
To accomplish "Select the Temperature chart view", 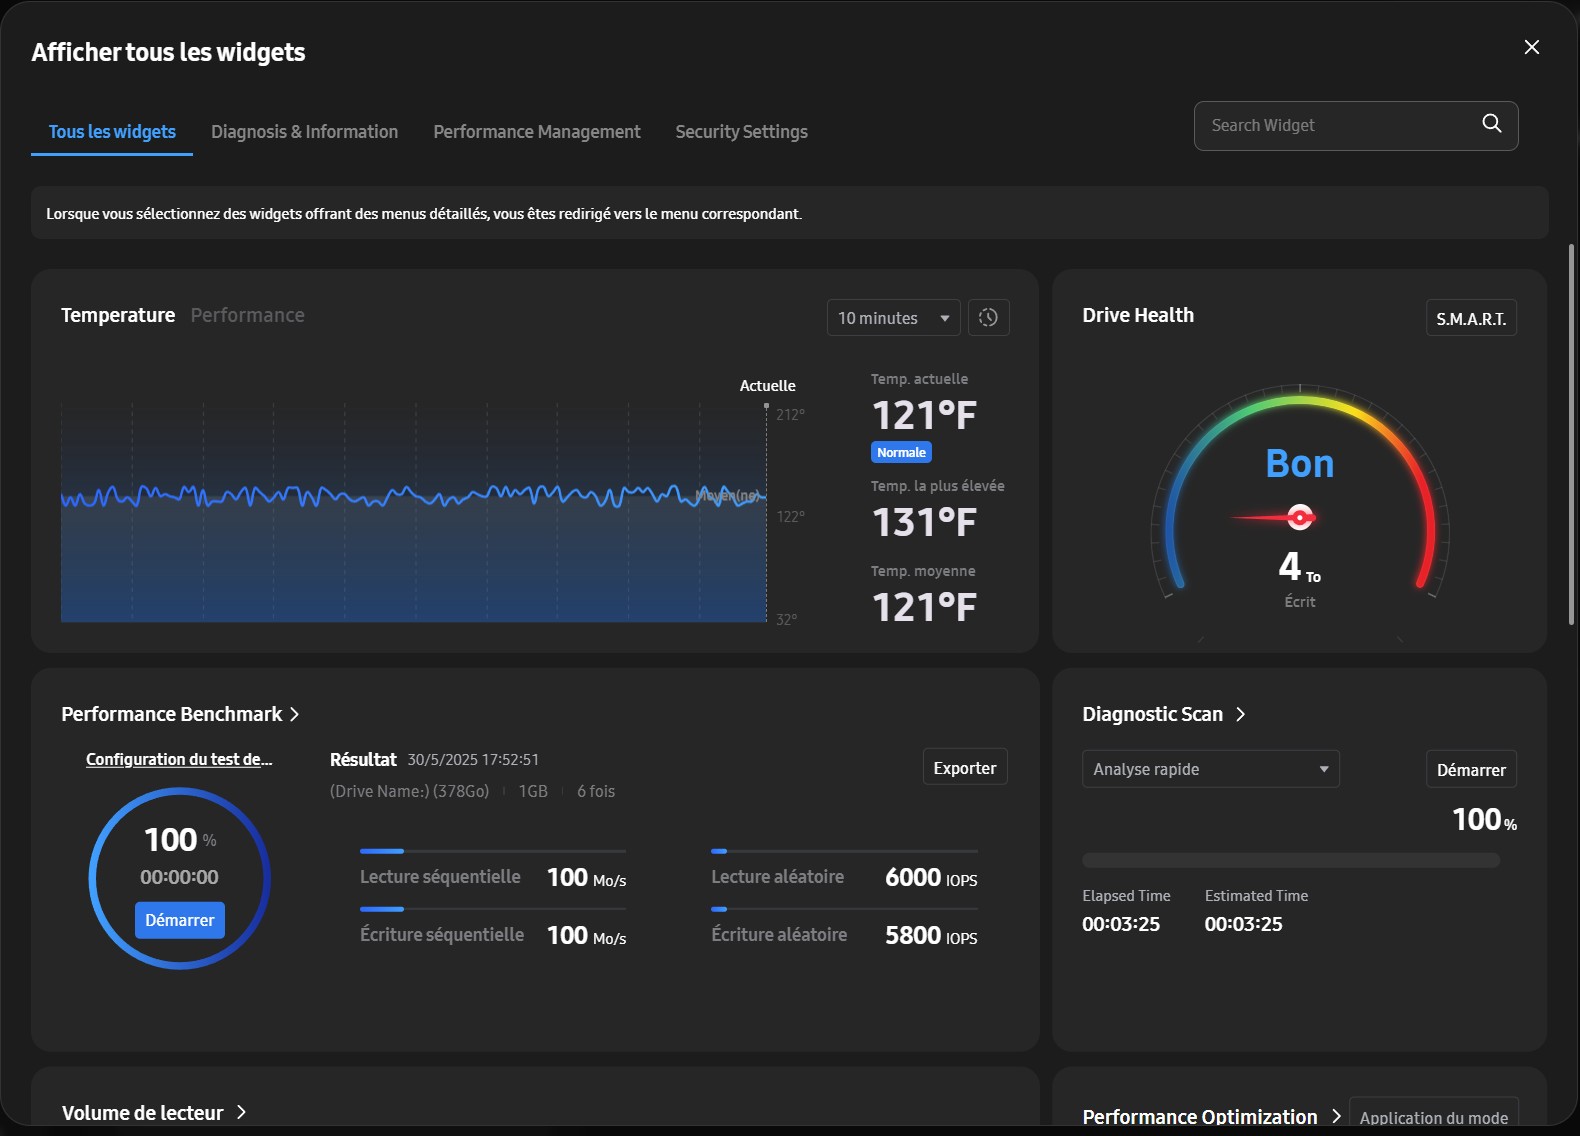I will (x=118, y=315).
